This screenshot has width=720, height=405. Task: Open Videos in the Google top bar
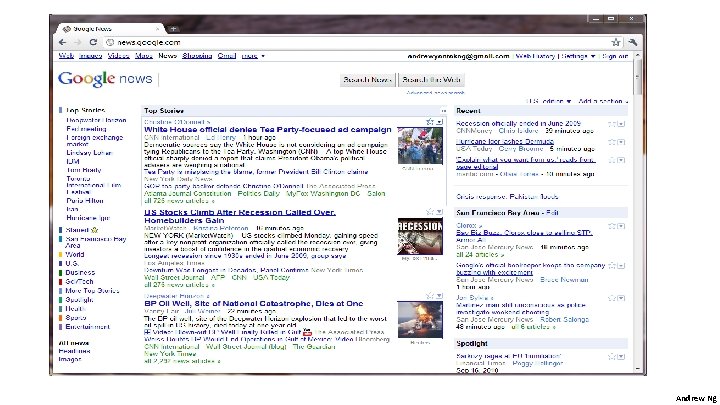[x=118, y=56]
